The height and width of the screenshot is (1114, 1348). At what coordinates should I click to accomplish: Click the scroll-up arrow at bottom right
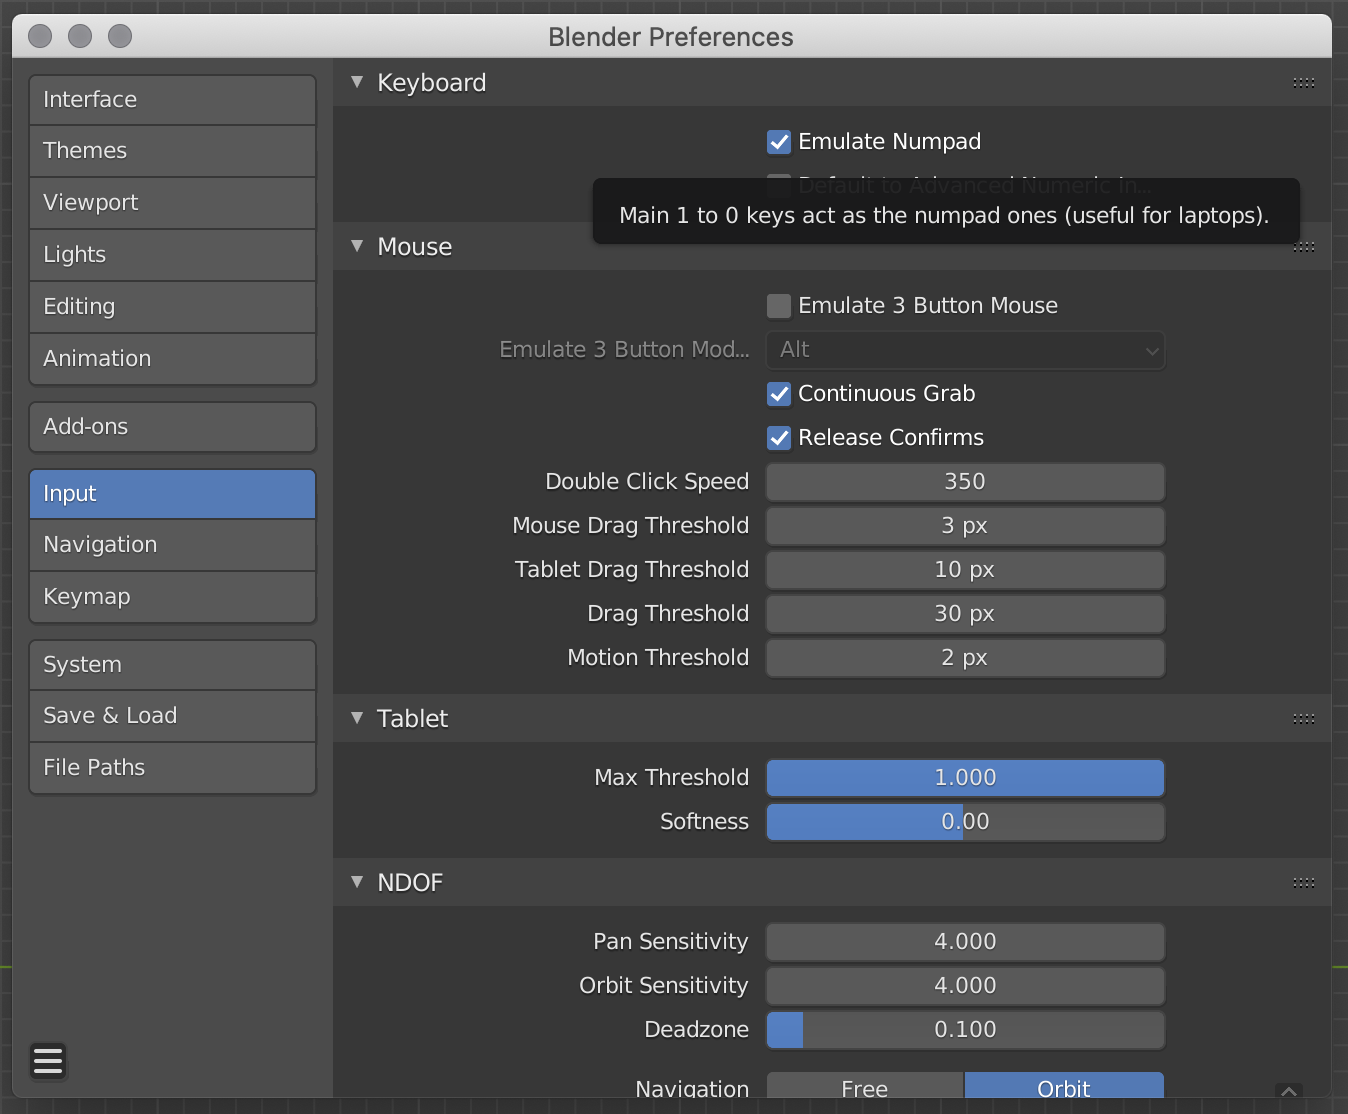tap(1289, 1091)
